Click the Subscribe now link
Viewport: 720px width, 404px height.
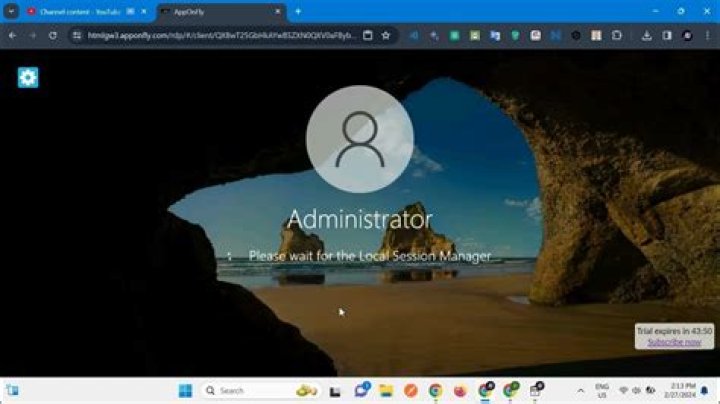pos(673,342)
